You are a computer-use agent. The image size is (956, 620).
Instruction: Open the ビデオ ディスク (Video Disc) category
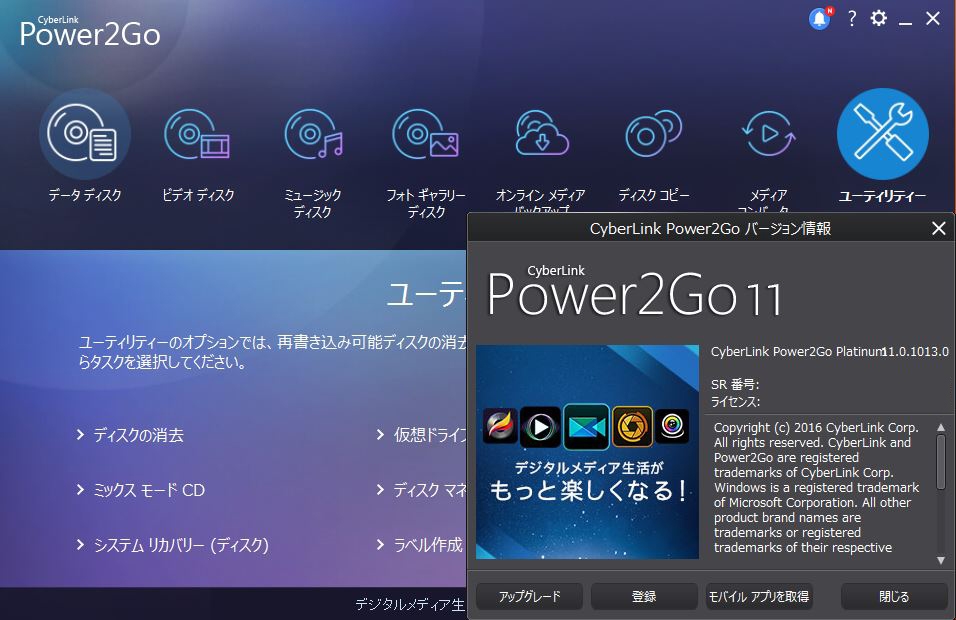197,134
